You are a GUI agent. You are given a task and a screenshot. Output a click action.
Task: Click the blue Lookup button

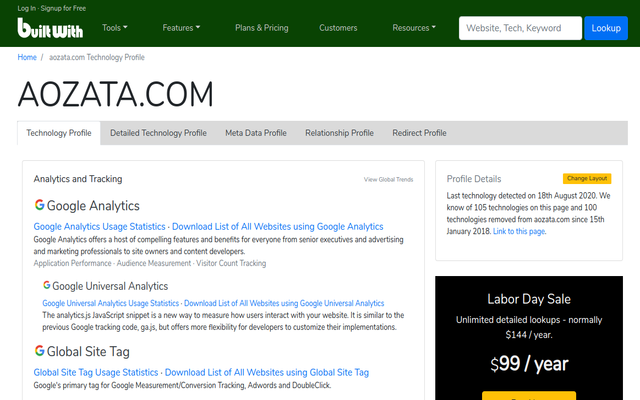[606, 28]
